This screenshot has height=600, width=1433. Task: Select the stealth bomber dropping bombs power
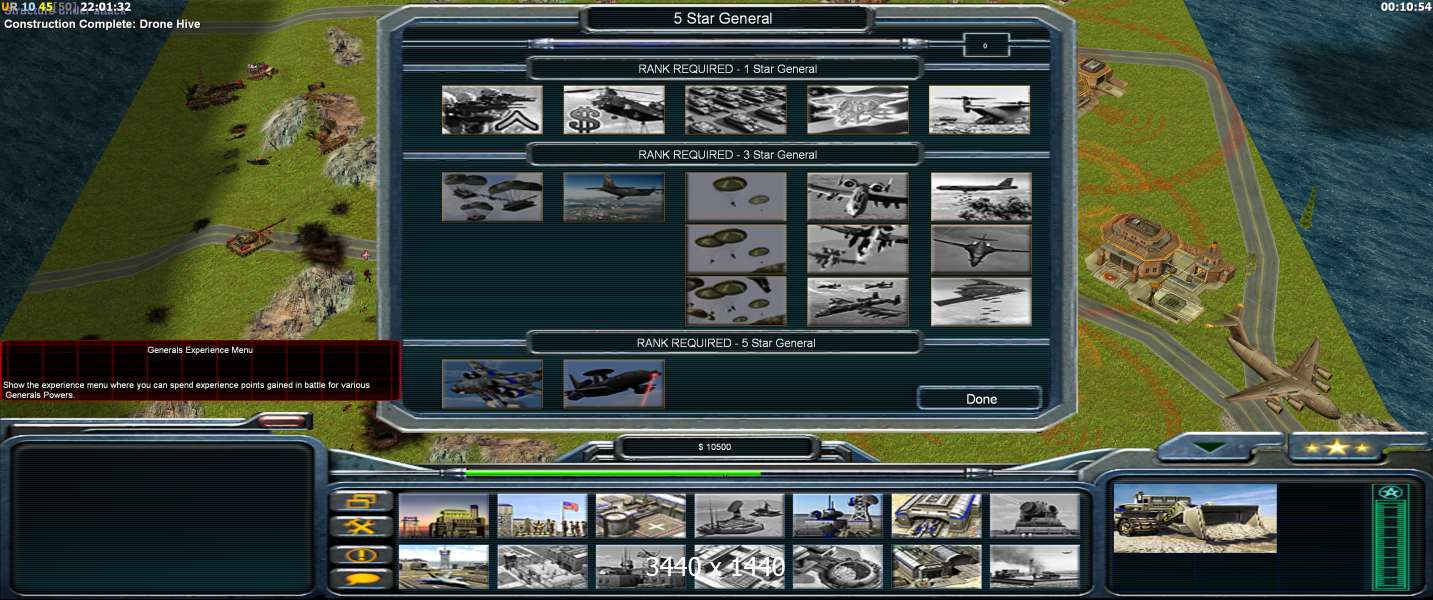point(981,301)
